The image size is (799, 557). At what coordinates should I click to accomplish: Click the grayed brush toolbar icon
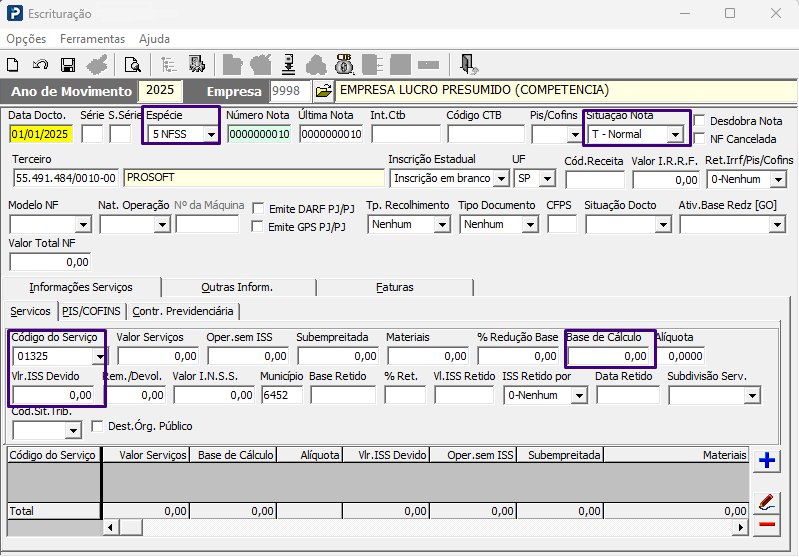(x=97, y=65)
